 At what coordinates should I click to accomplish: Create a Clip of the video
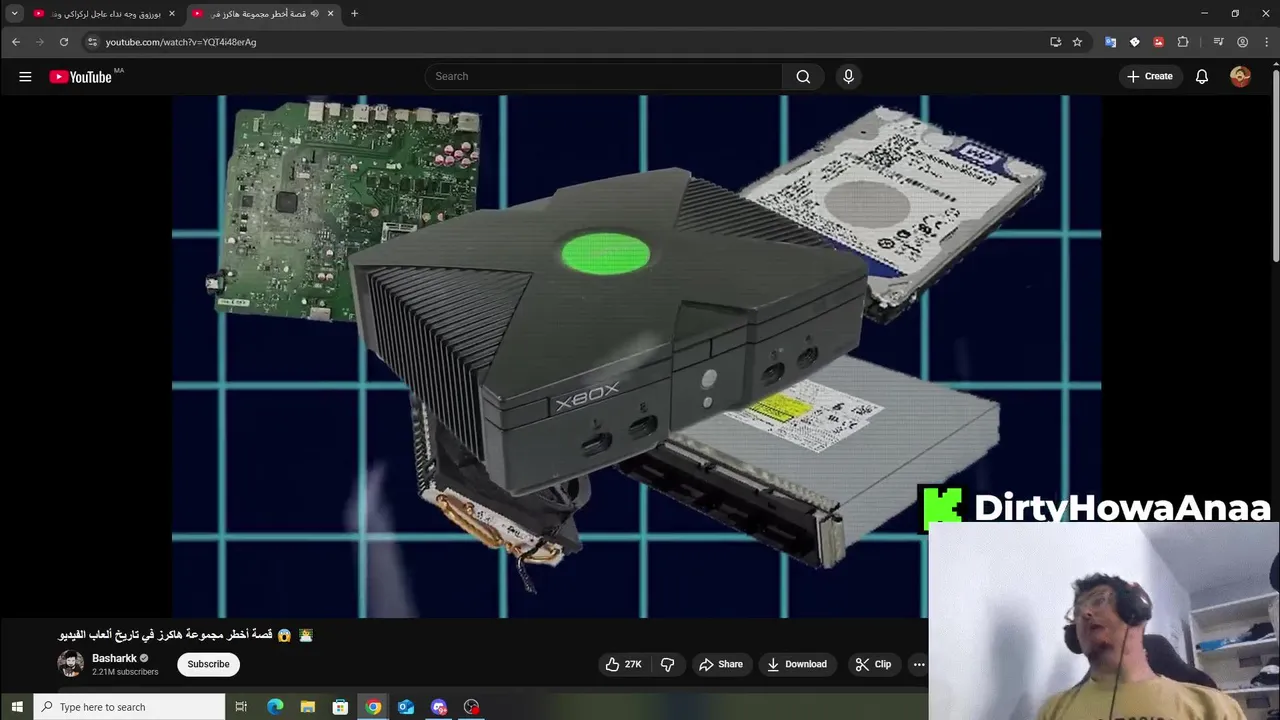pos(873,664)
